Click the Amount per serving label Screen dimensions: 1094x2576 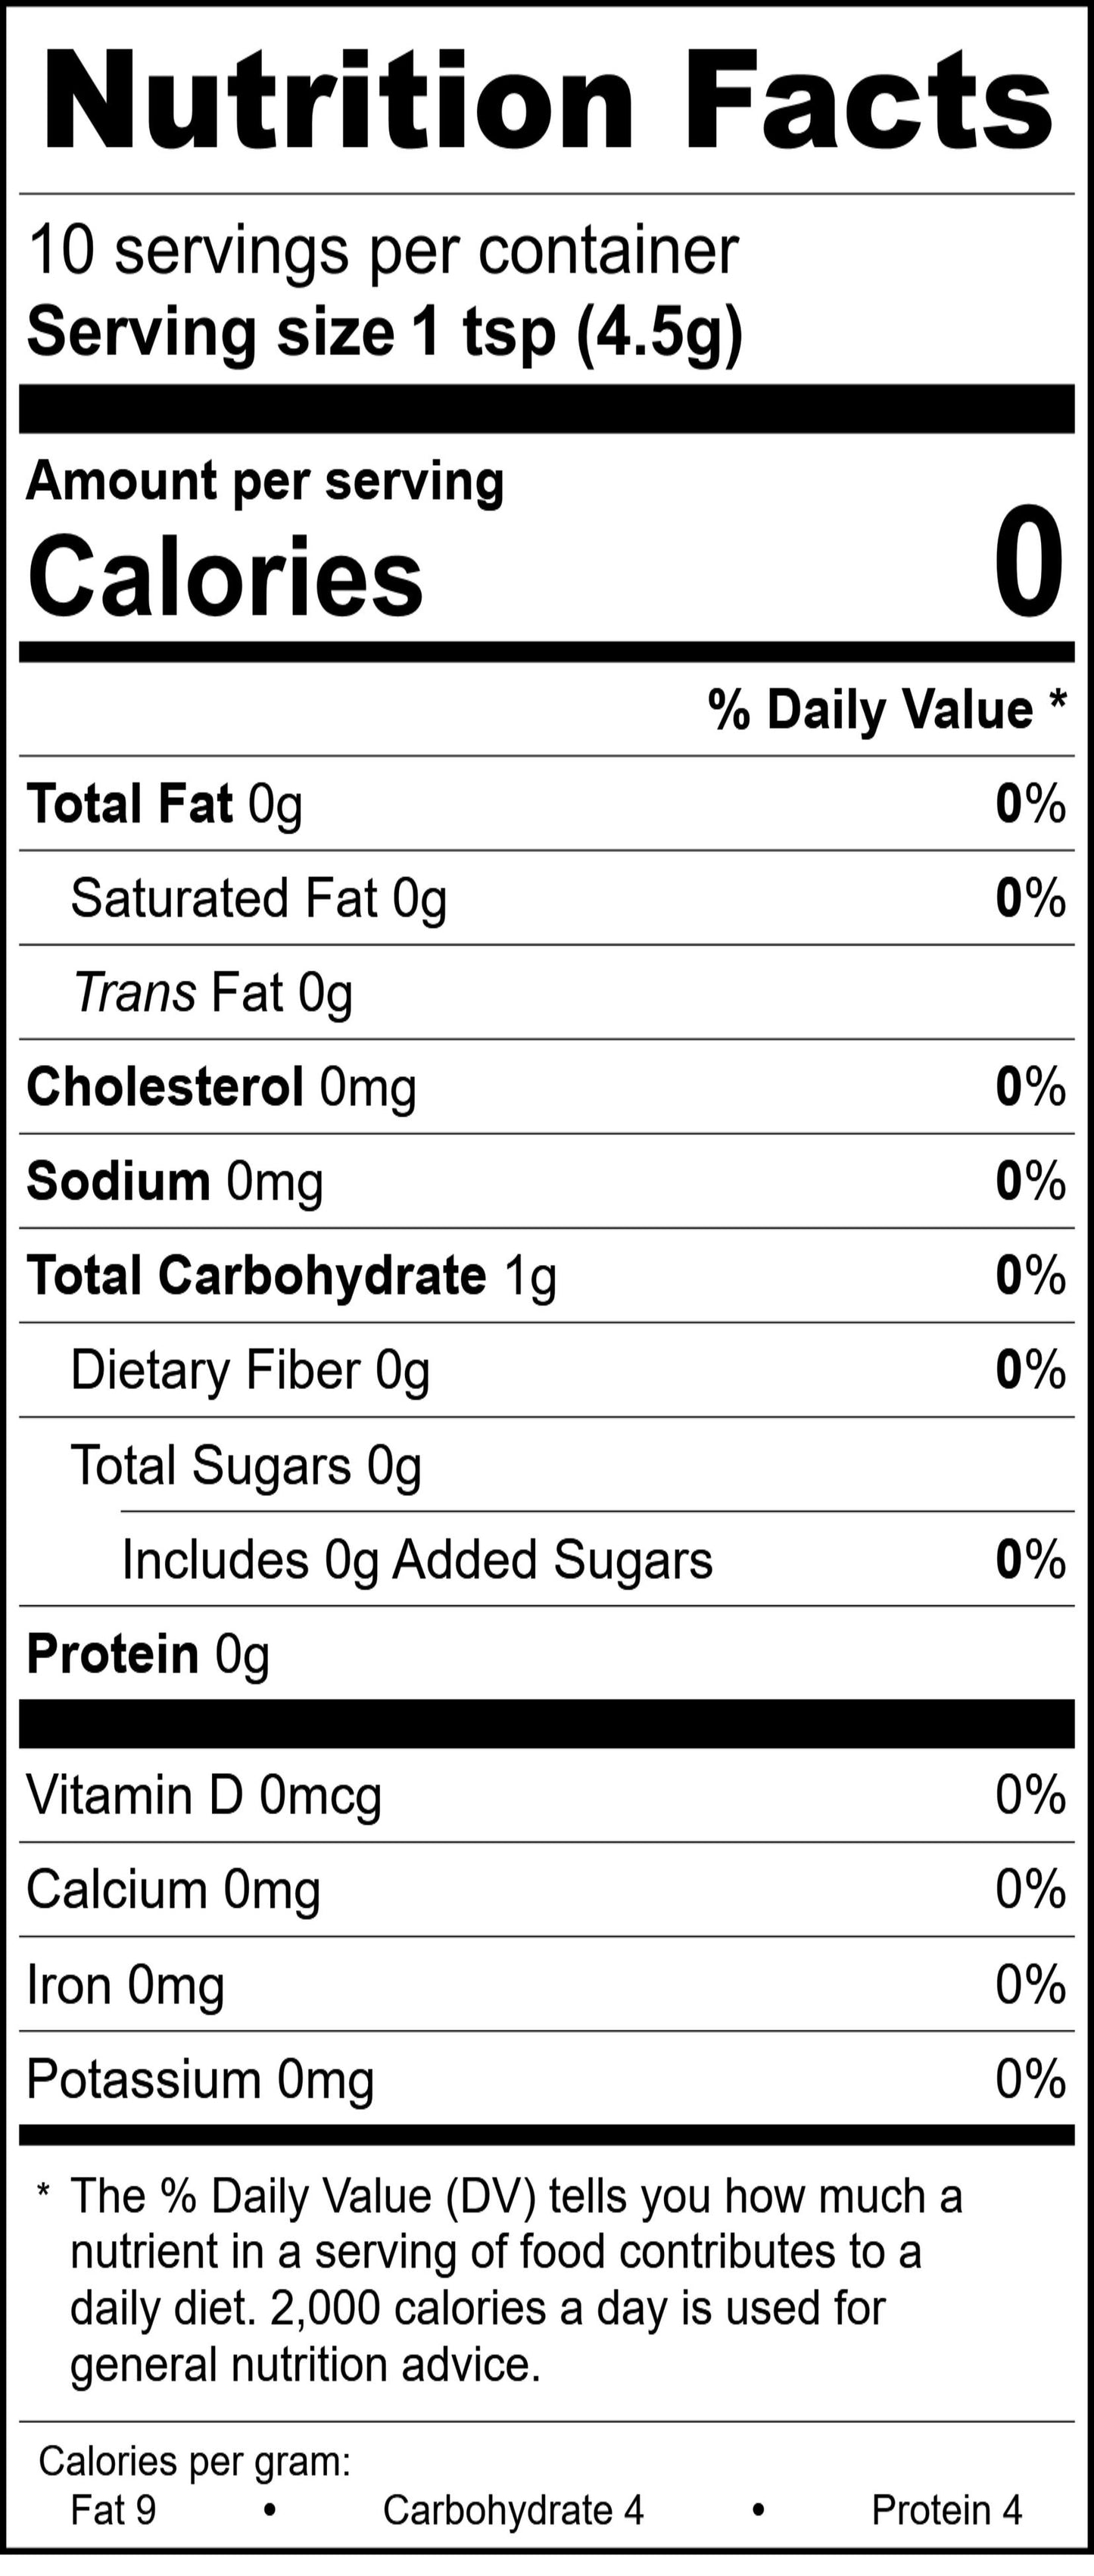click(x=265, y=481)
